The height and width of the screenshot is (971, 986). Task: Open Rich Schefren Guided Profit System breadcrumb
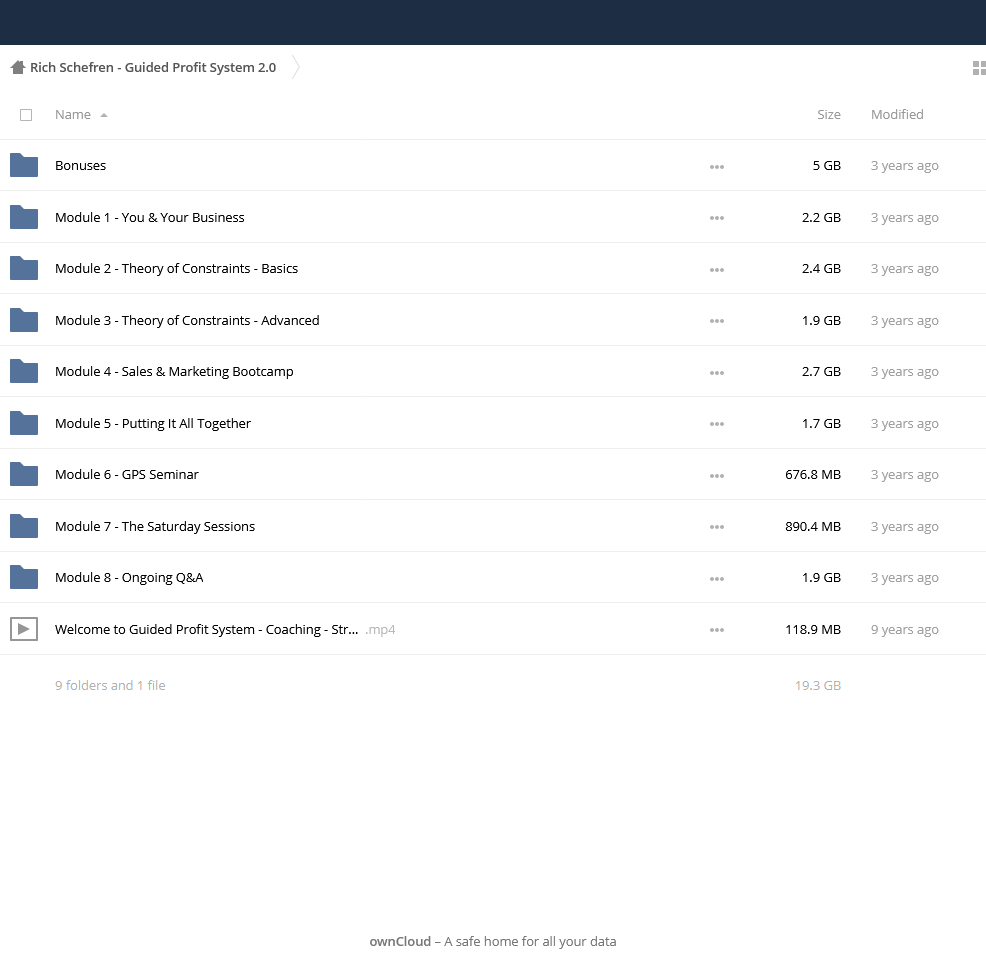[153, 67]
